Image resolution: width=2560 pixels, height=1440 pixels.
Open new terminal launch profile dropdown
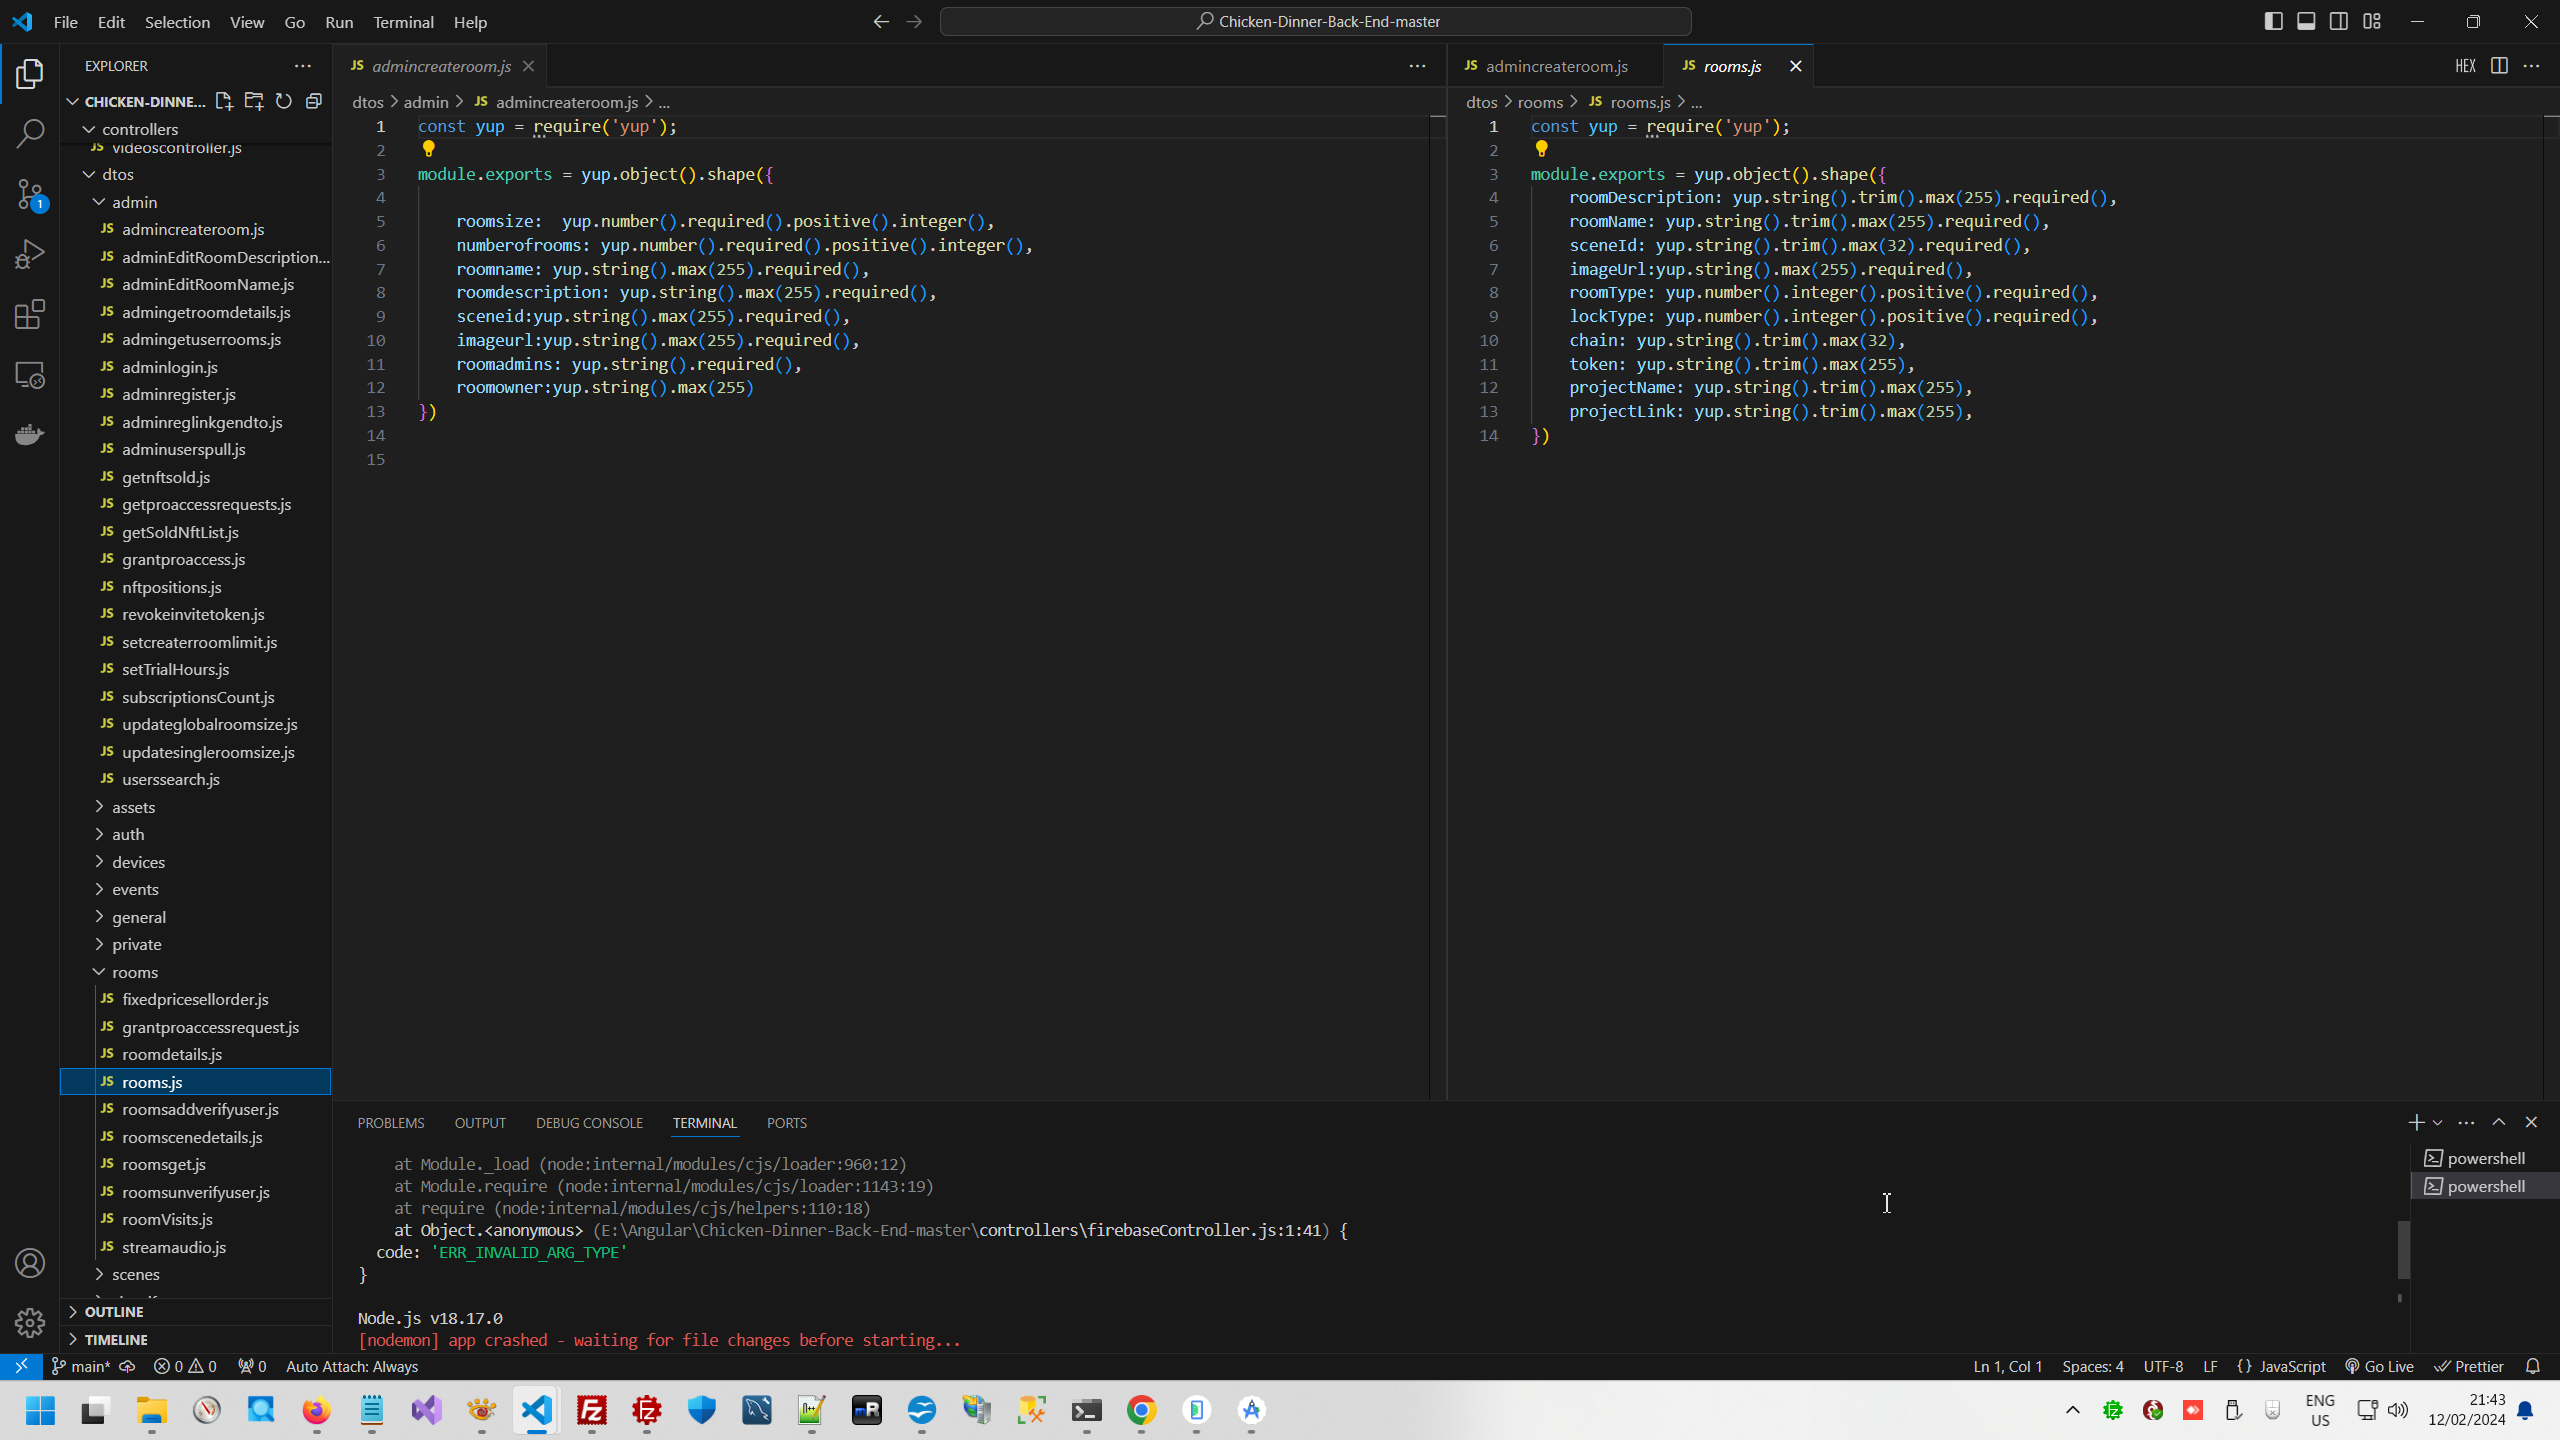pos(2437,1123)
